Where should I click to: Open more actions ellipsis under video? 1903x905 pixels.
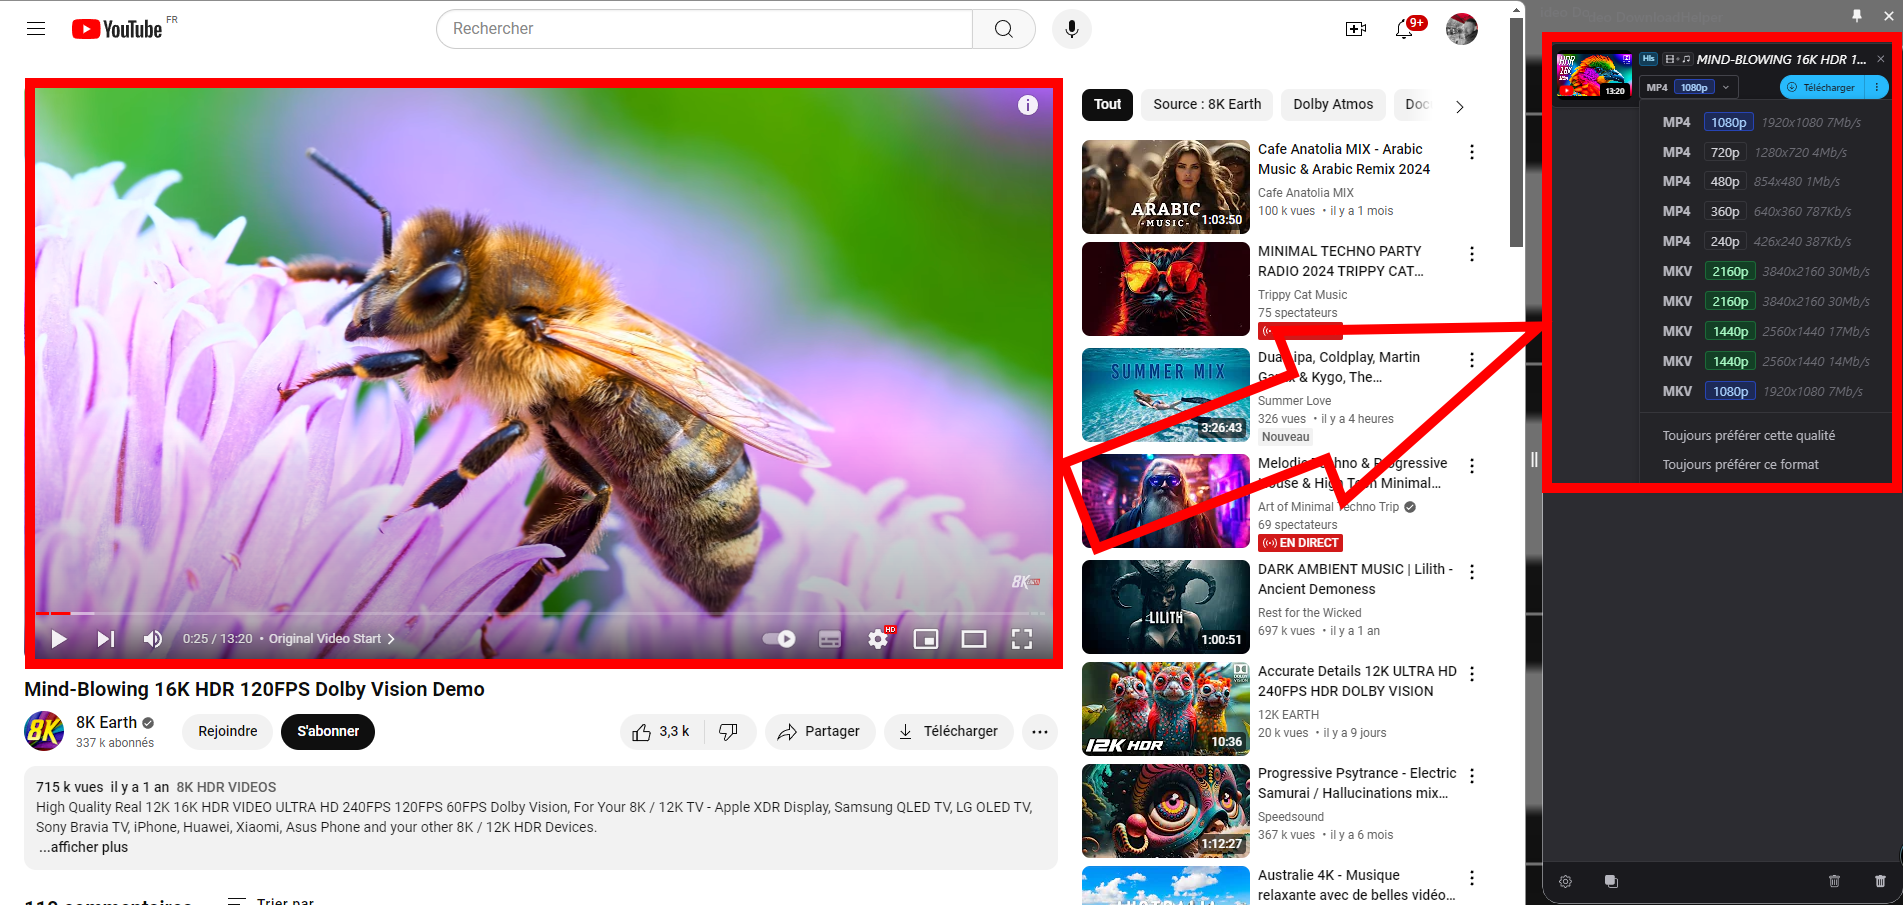click(1040, 732)
